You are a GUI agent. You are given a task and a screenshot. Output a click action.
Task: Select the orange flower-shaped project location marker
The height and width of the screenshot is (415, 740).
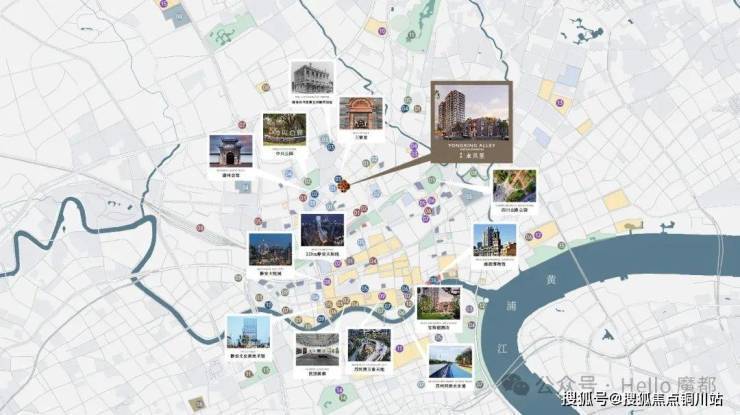pyautogui.click(x=346, y=186)
